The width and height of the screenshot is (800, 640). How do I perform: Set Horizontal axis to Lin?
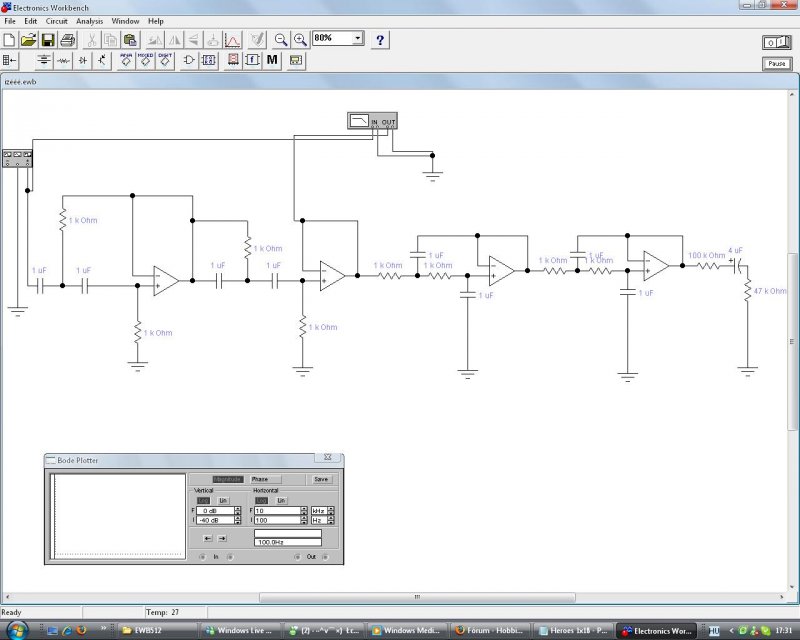click(x=281, y=501)
